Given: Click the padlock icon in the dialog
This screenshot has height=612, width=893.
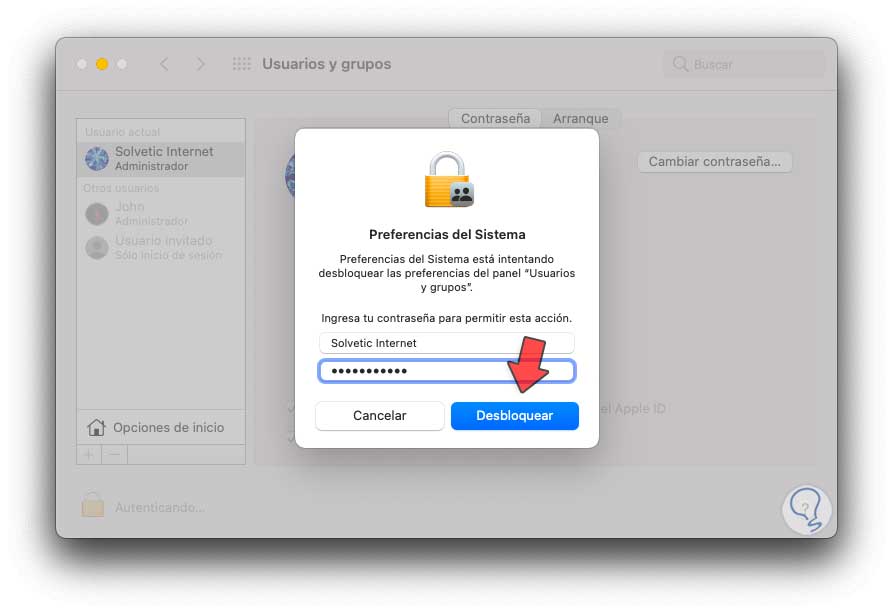Looking at the screenshot, I should 449,180.
